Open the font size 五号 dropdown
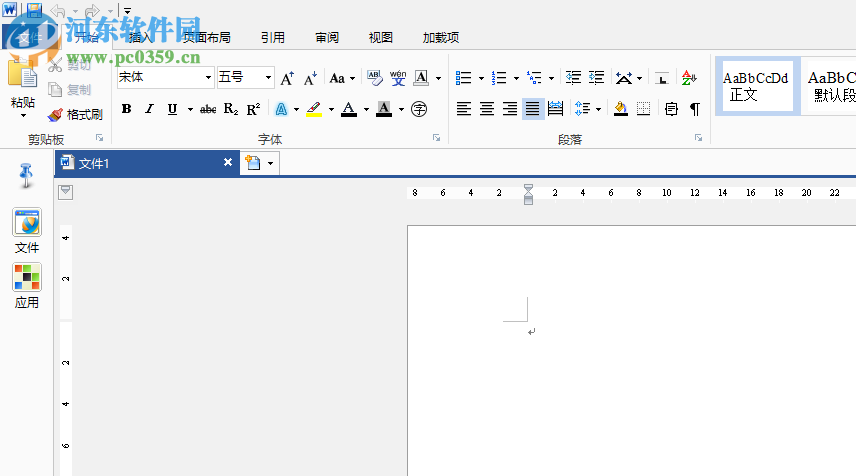The width and height of the screenshot is (856, 476). pyautogui.click(x=268, y=78)
